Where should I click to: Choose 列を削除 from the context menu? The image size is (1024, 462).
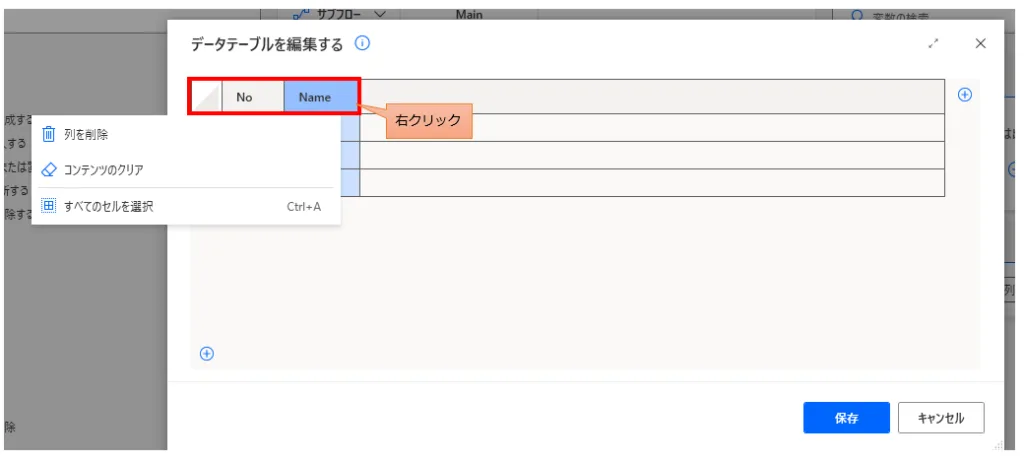86,134
